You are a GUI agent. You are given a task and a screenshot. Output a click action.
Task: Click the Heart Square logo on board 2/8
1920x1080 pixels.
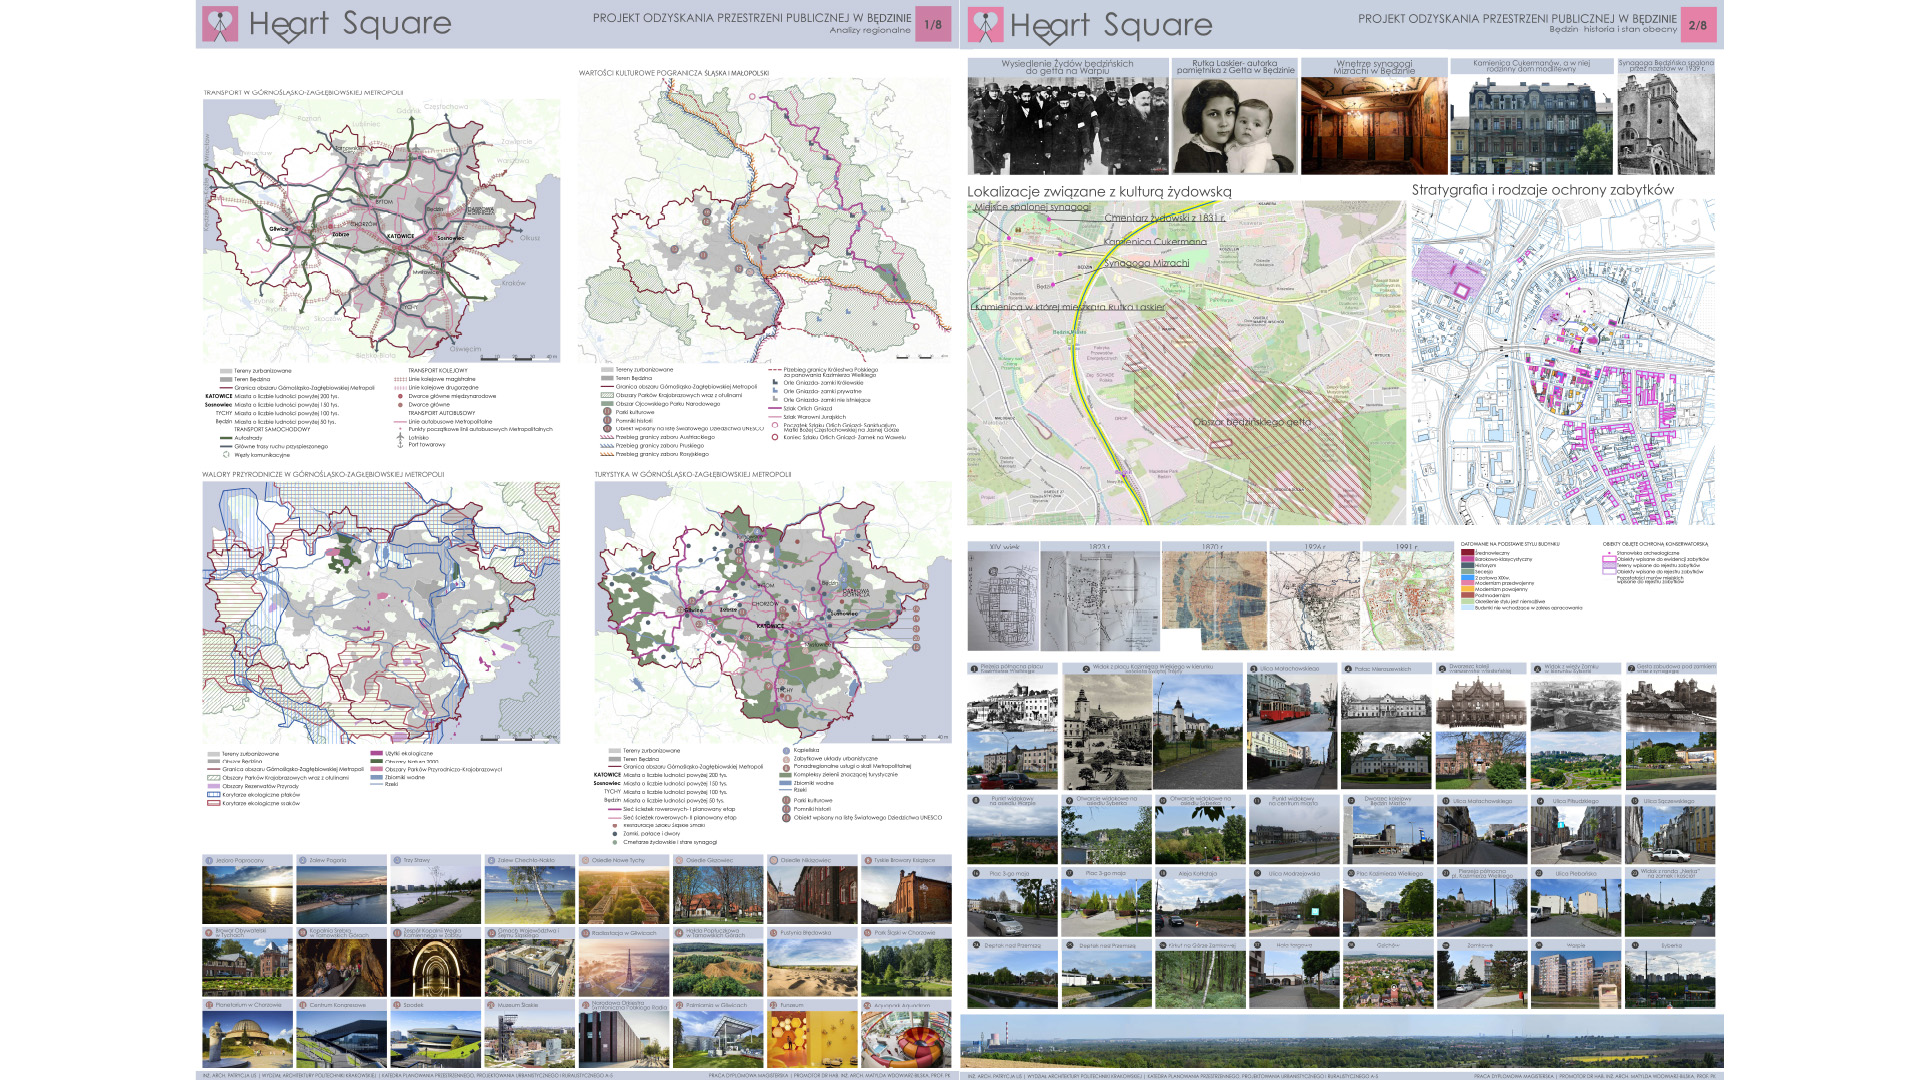coord(985,25)
